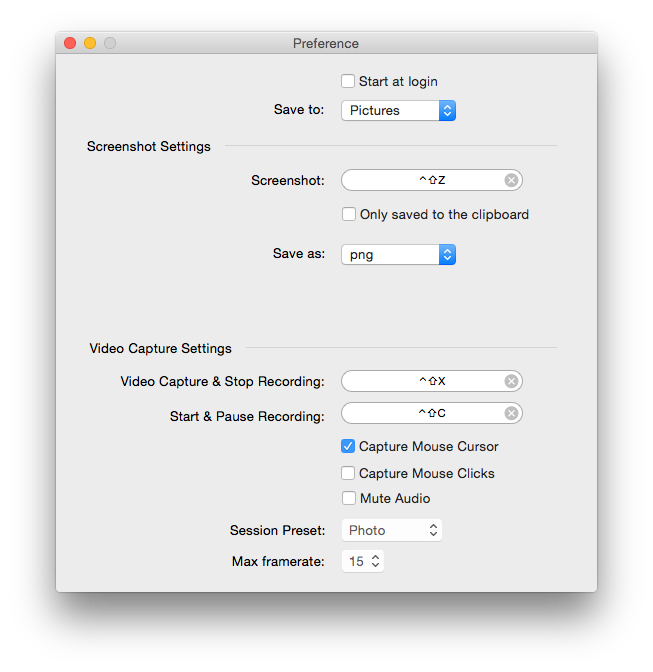Click the blue arrows on Save to popup
The width and height of the screenshot is (653, 672).
(x=447, y=111)
